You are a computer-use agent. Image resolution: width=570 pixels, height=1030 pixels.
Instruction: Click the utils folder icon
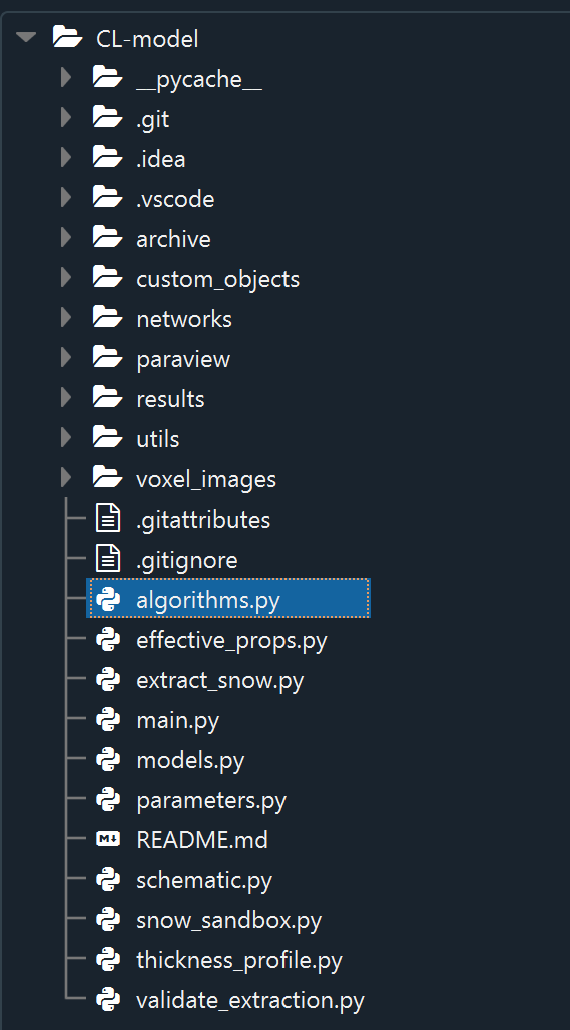click(x=108, y=437)
